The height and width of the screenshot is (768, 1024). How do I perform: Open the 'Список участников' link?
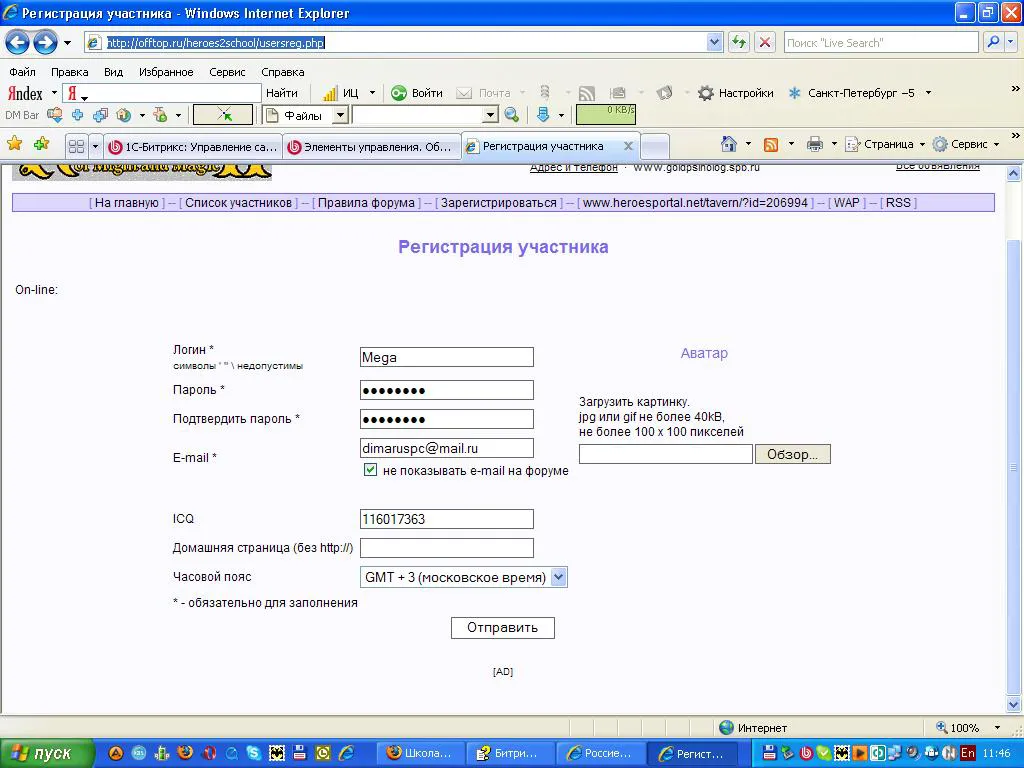point(238,202)
